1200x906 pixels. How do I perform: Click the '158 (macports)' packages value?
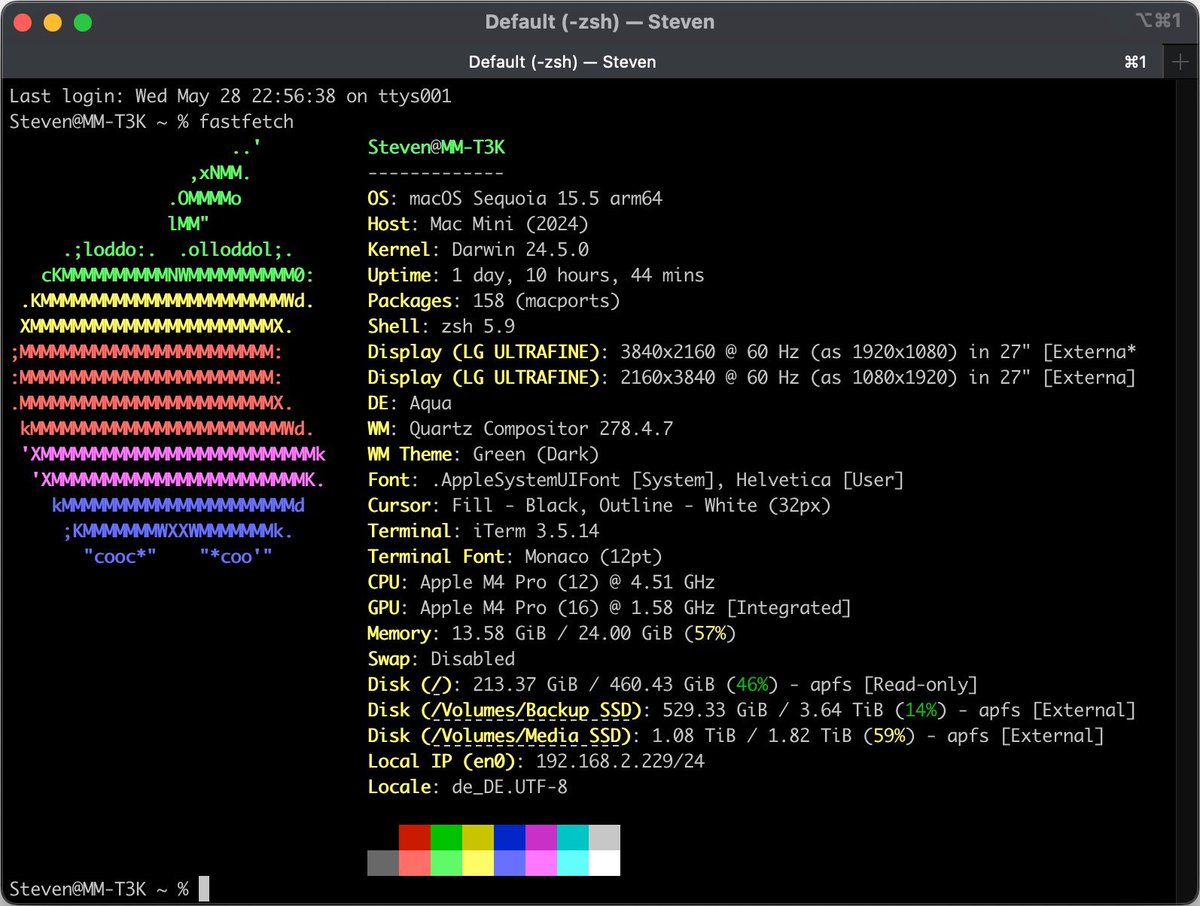pos(546,301)
